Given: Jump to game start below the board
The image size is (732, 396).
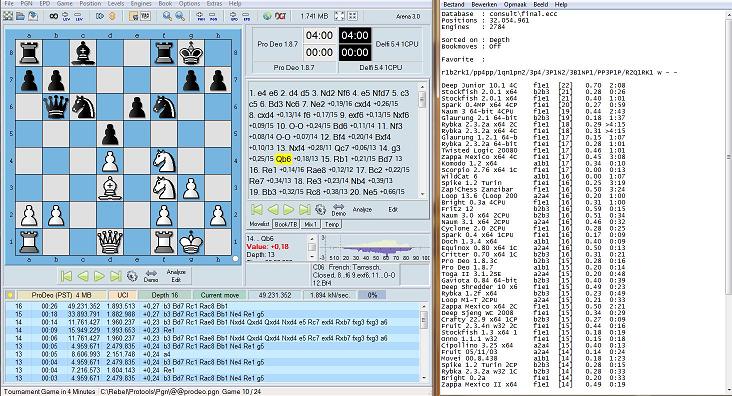Looking at the screenshot, I should 66,276.
